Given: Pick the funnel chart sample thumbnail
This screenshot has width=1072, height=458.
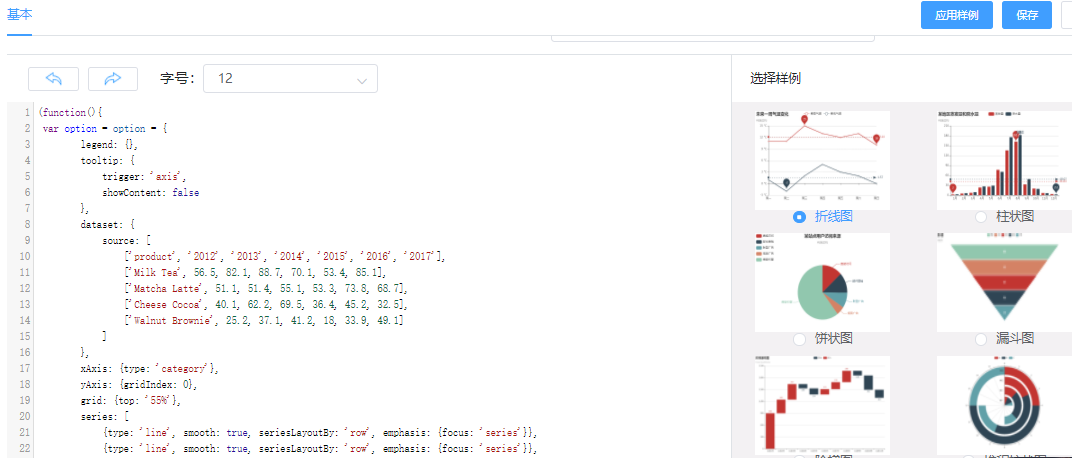Looking at the screenshot, I should pos(1003,282).
